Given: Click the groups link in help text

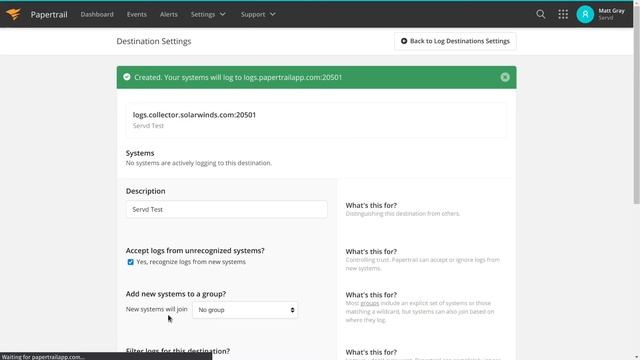Looking at the screenshot, I should (369, 303).
